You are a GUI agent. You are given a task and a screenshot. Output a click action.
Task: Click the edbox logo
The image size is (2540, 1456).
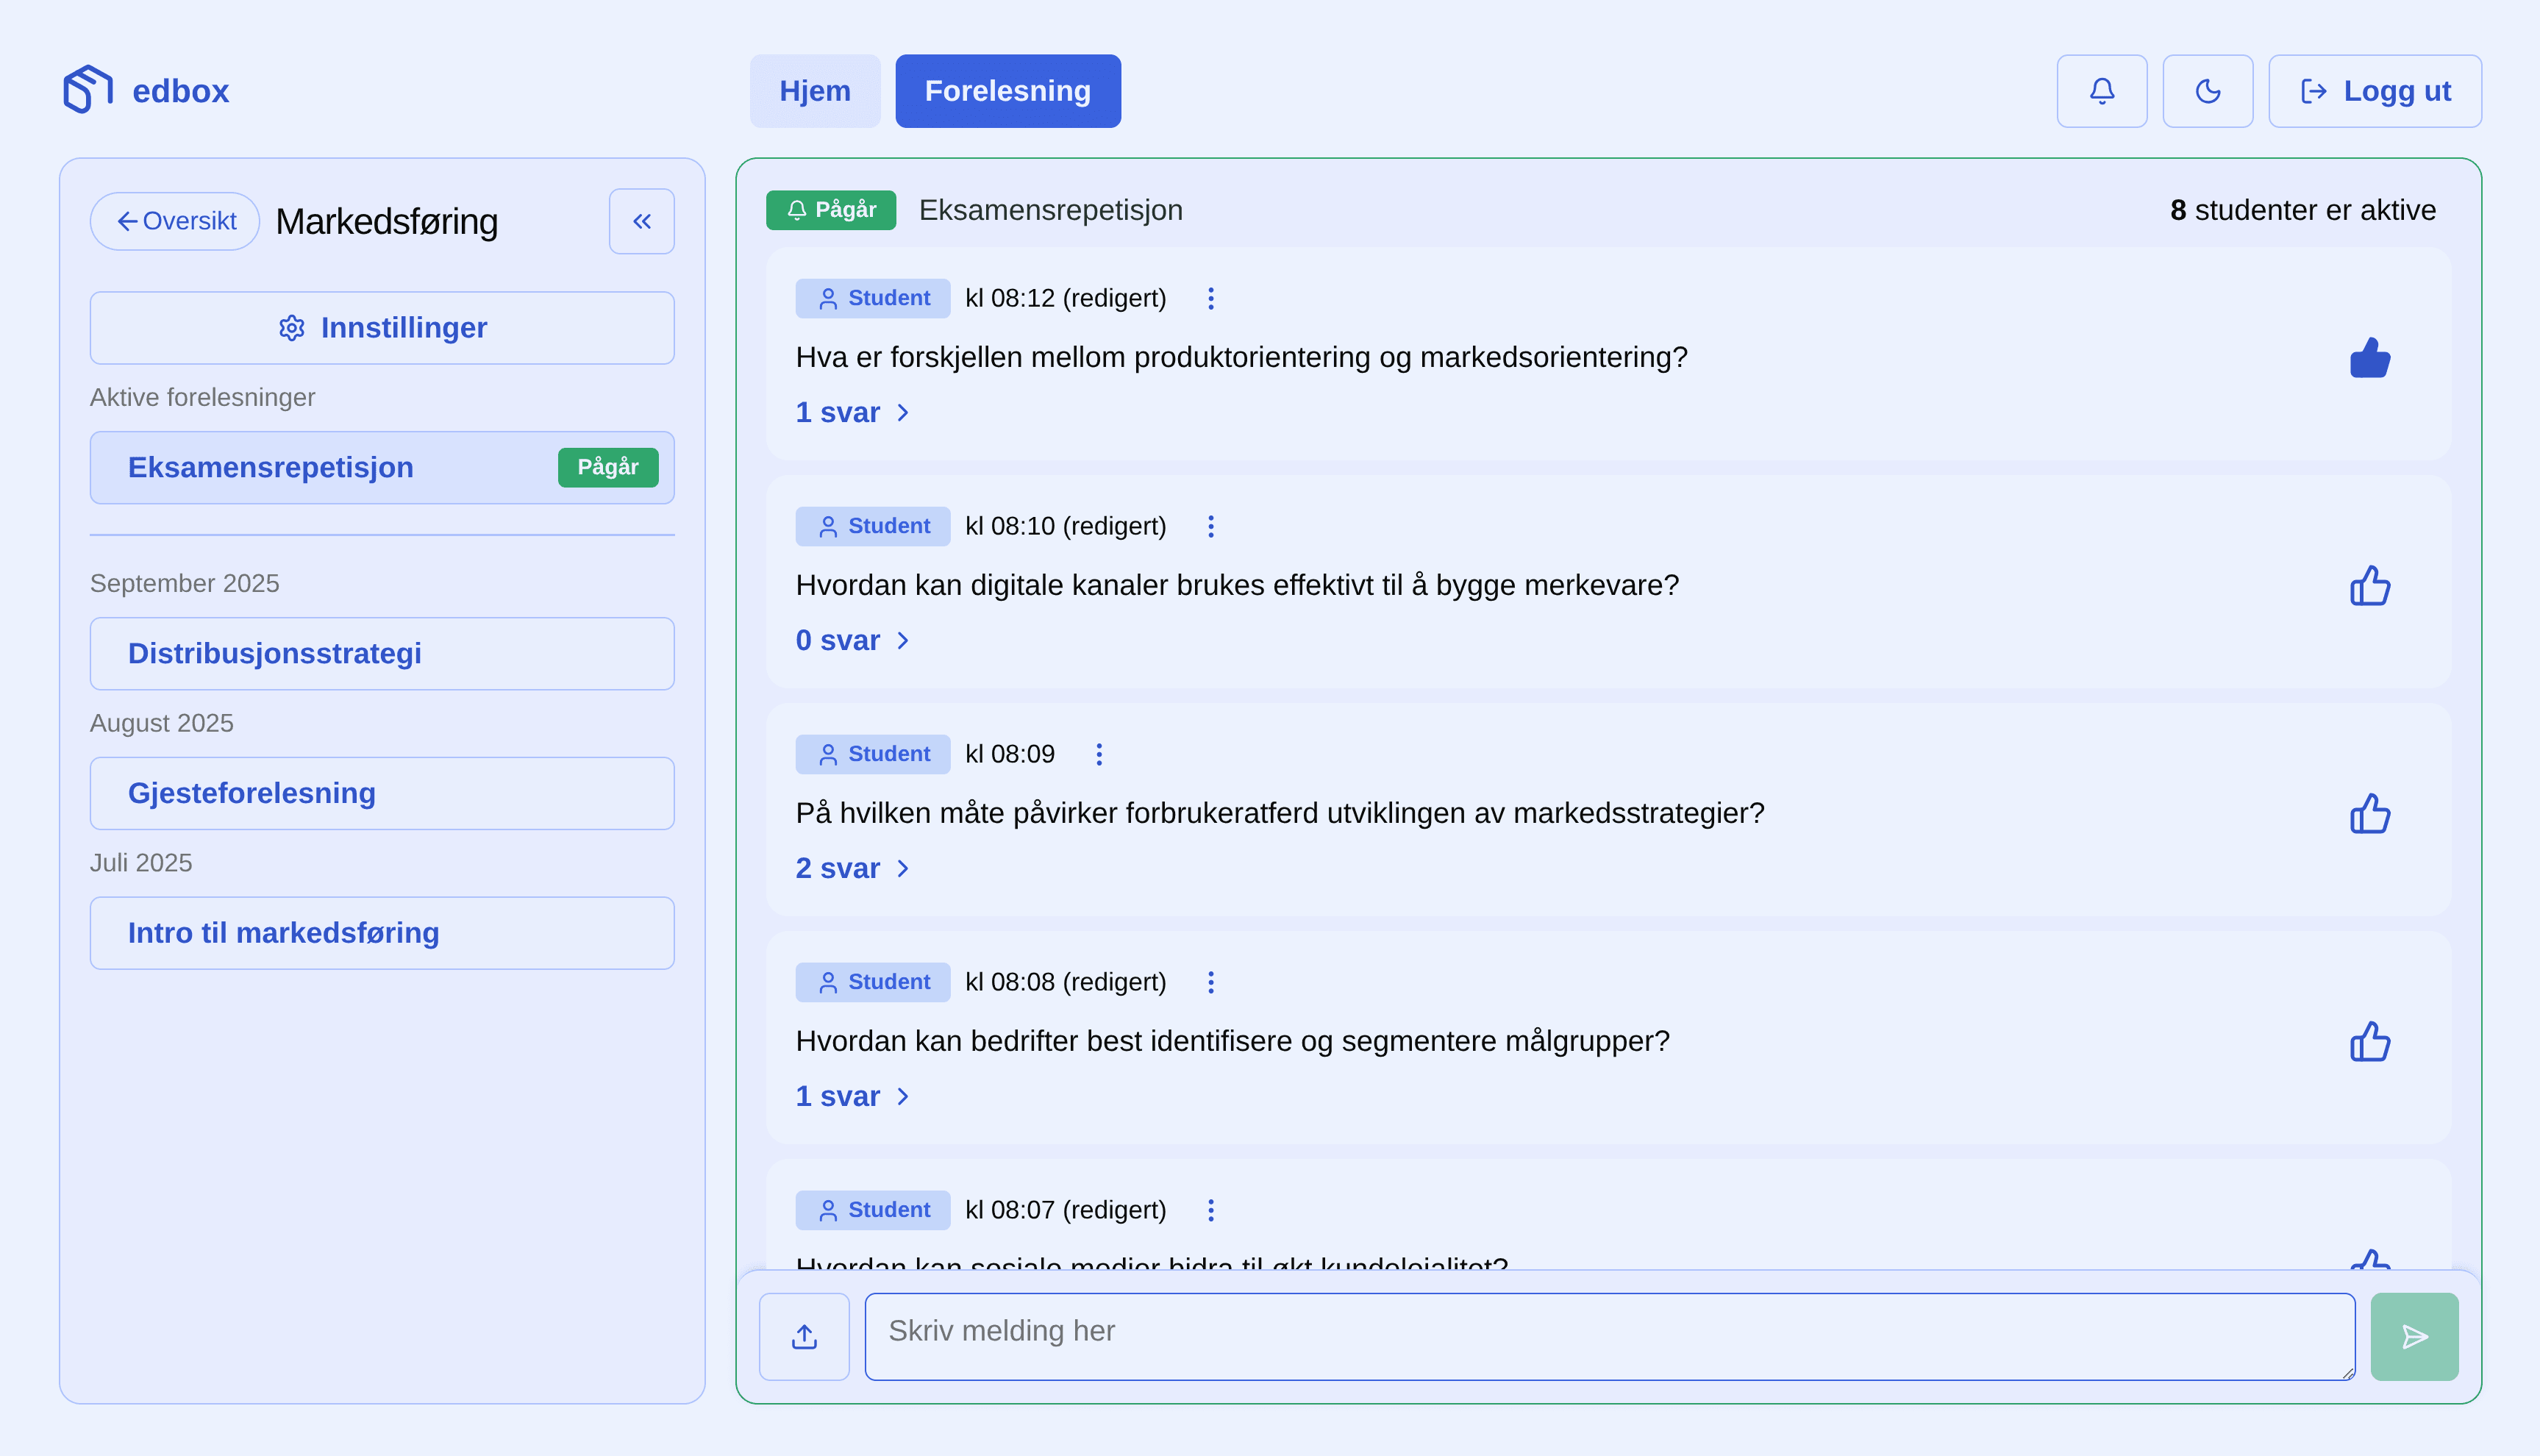pyautogui.click(x=146, y=91)
